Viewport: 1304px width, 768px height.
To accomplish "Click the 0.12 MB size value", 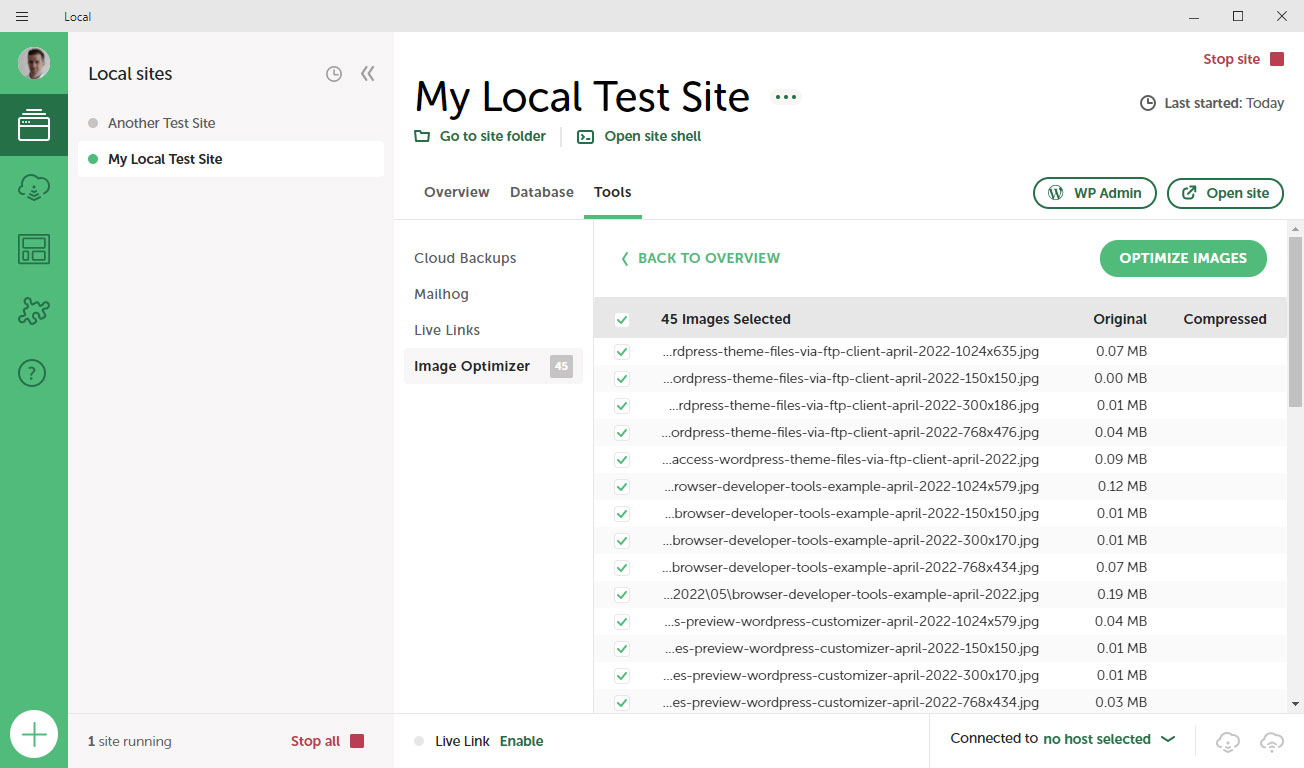I will [1121, 486].
